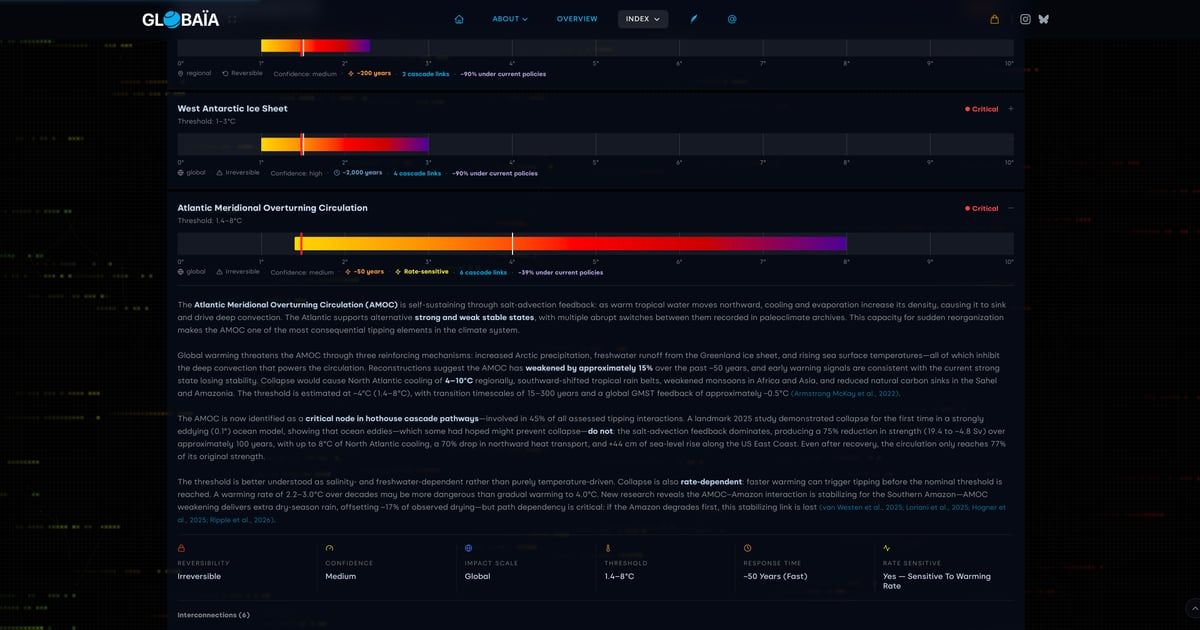Viewport: 1200px width, 630px height.
Task: Click the Impact Scale globe icon
Action: coord(468,548)
